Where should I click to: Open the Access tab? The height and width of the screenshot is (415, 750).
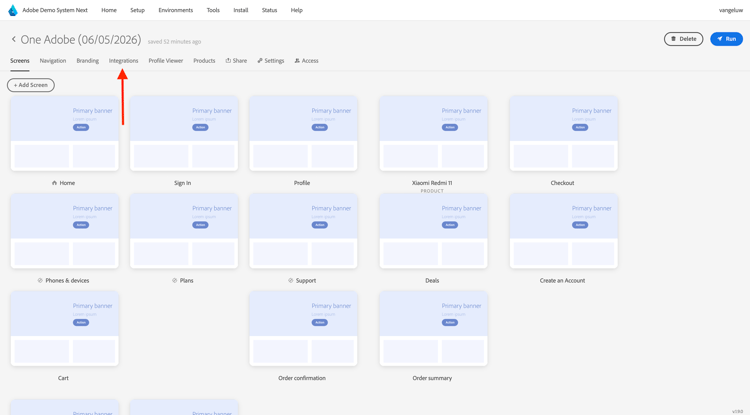pyautogui.click(x=307, y=61)
